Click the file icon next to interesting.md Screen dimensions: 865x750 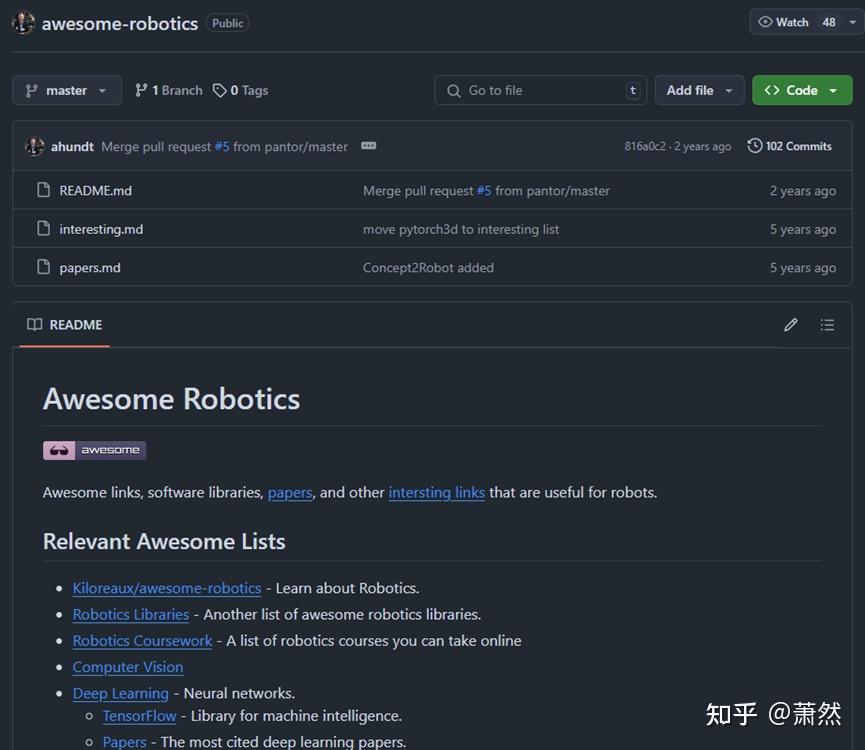pos(40,228)
